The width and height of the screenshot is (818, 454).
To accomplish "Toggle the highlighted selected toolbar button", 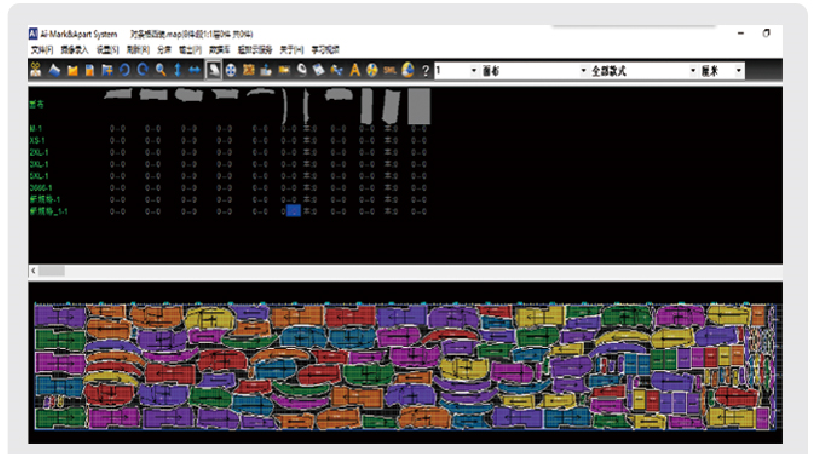I will click(214, 71).
